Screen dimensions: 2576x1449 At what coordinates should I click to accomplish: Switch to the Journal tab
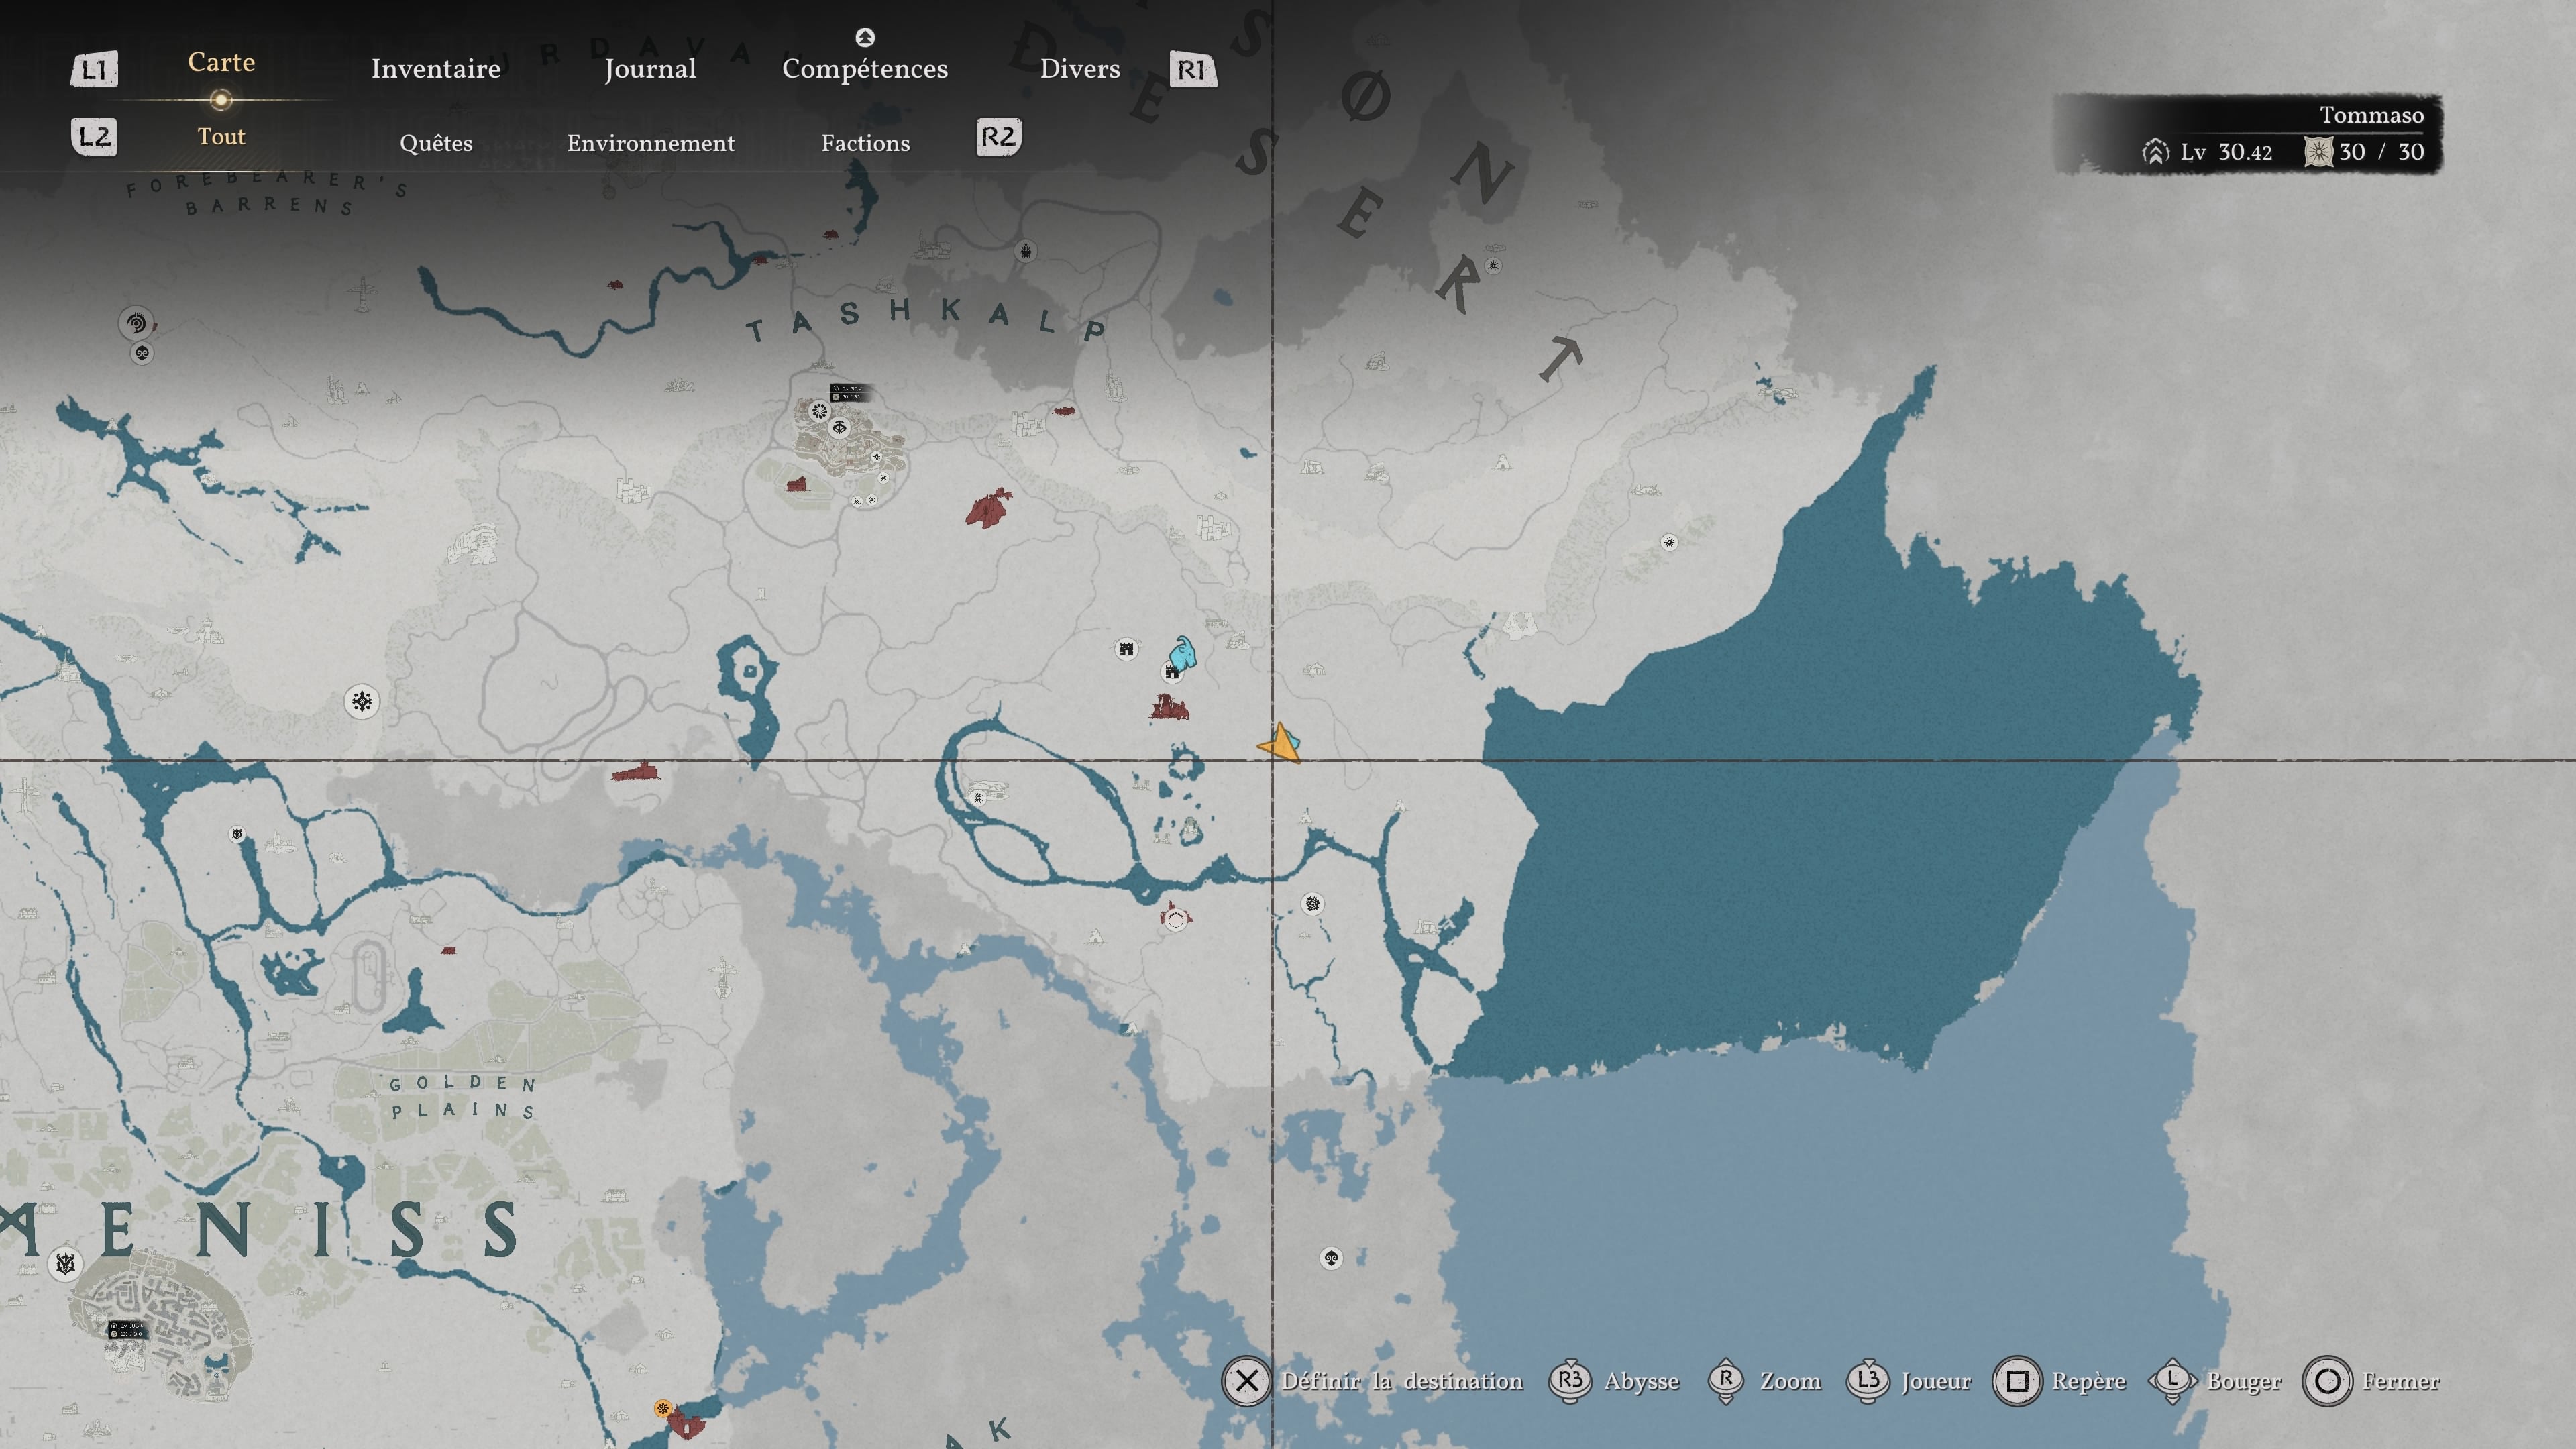(650, 69)
